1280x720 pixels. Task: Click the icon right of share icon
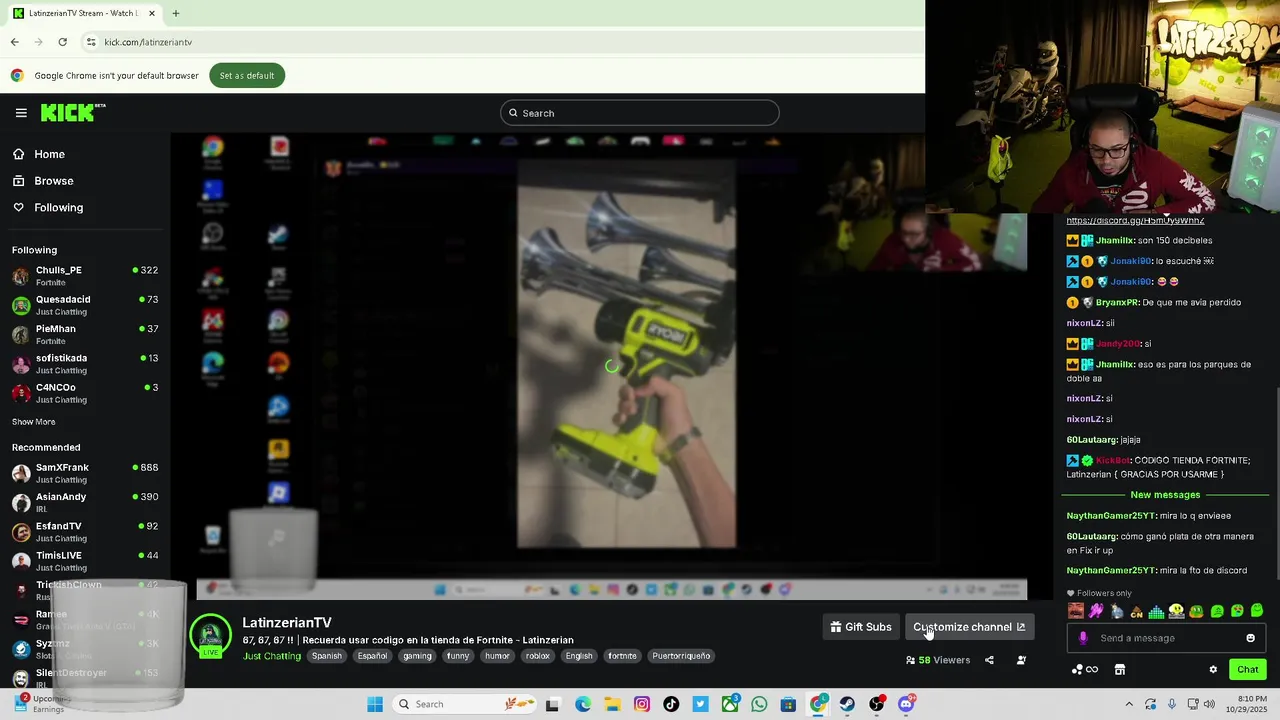1021,660
